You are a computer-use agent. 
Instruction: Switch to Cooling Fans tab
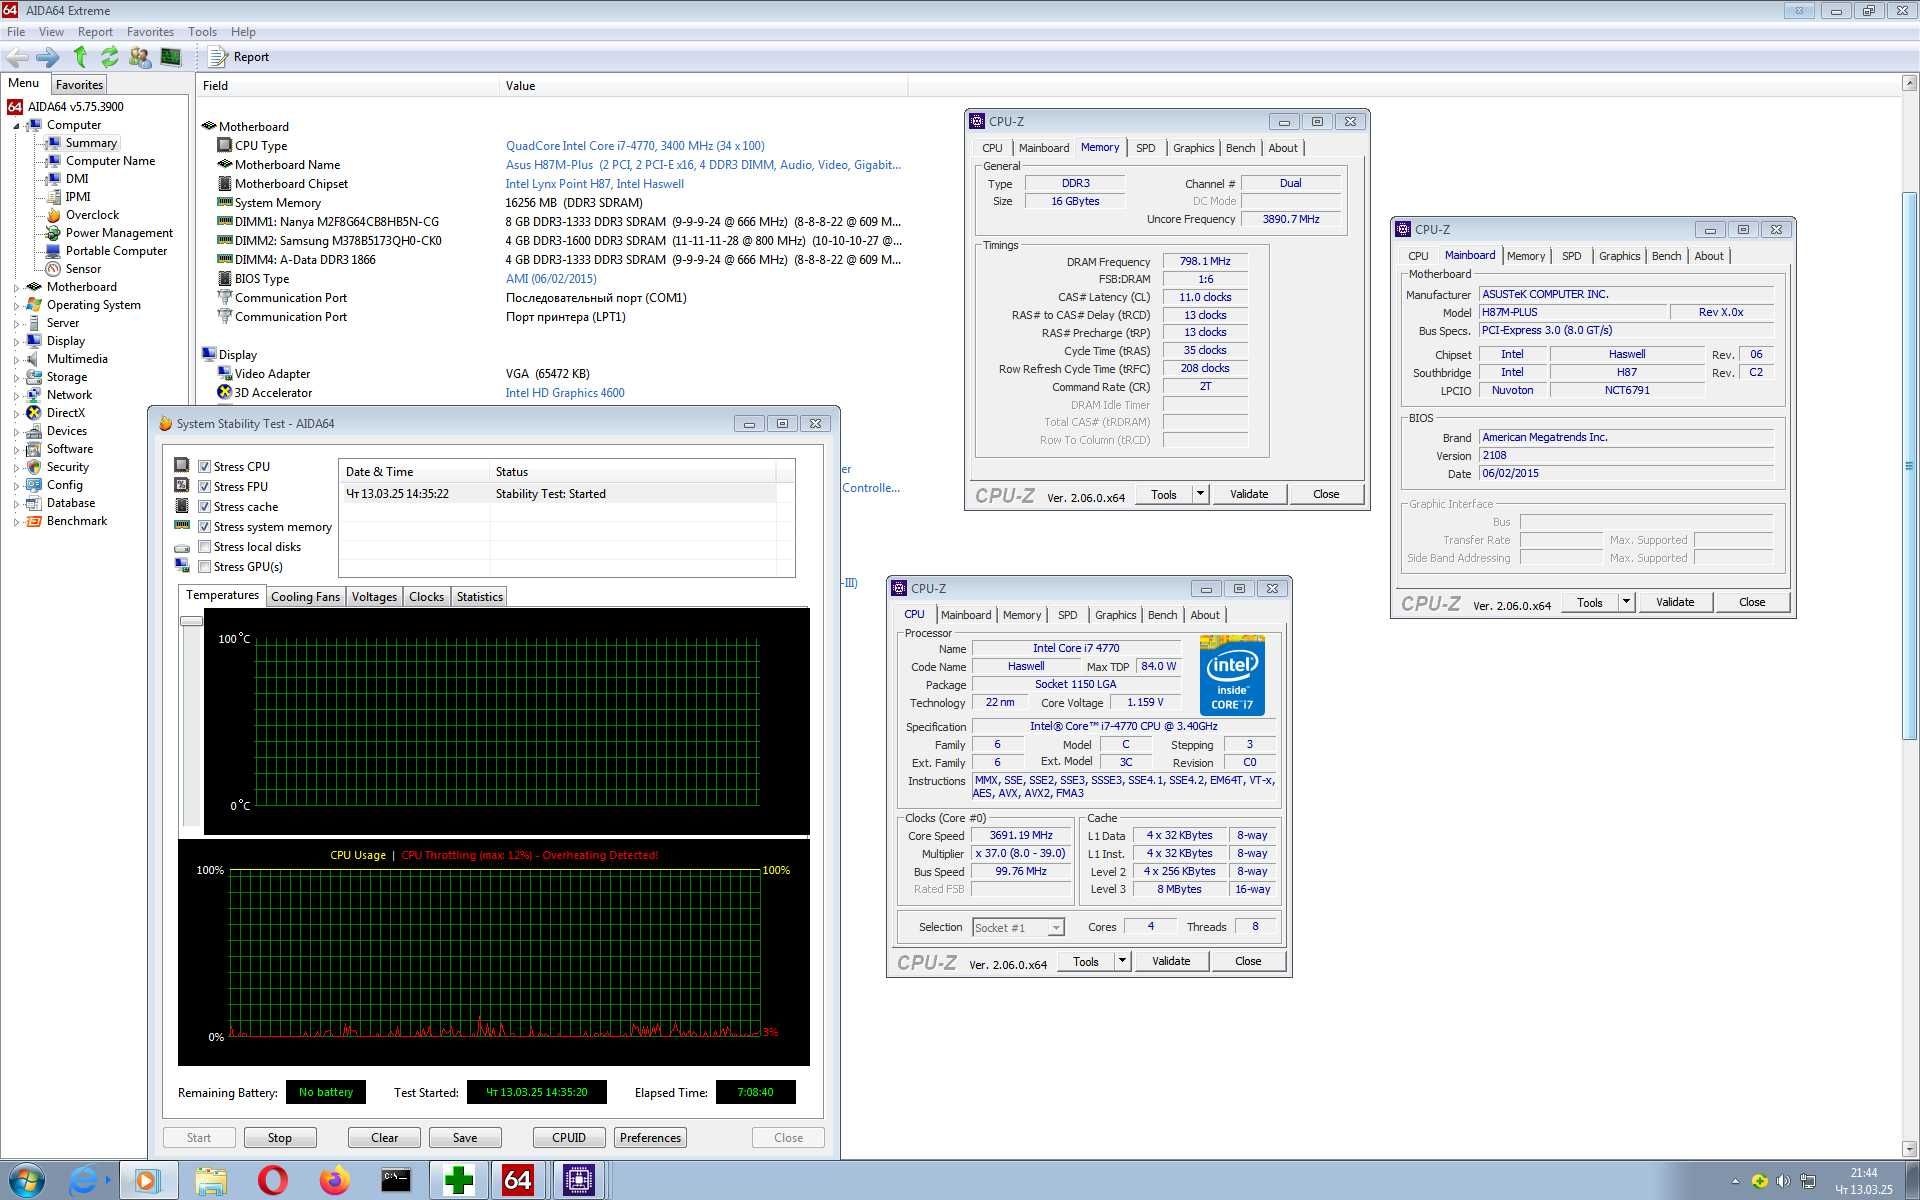(305, 597)
